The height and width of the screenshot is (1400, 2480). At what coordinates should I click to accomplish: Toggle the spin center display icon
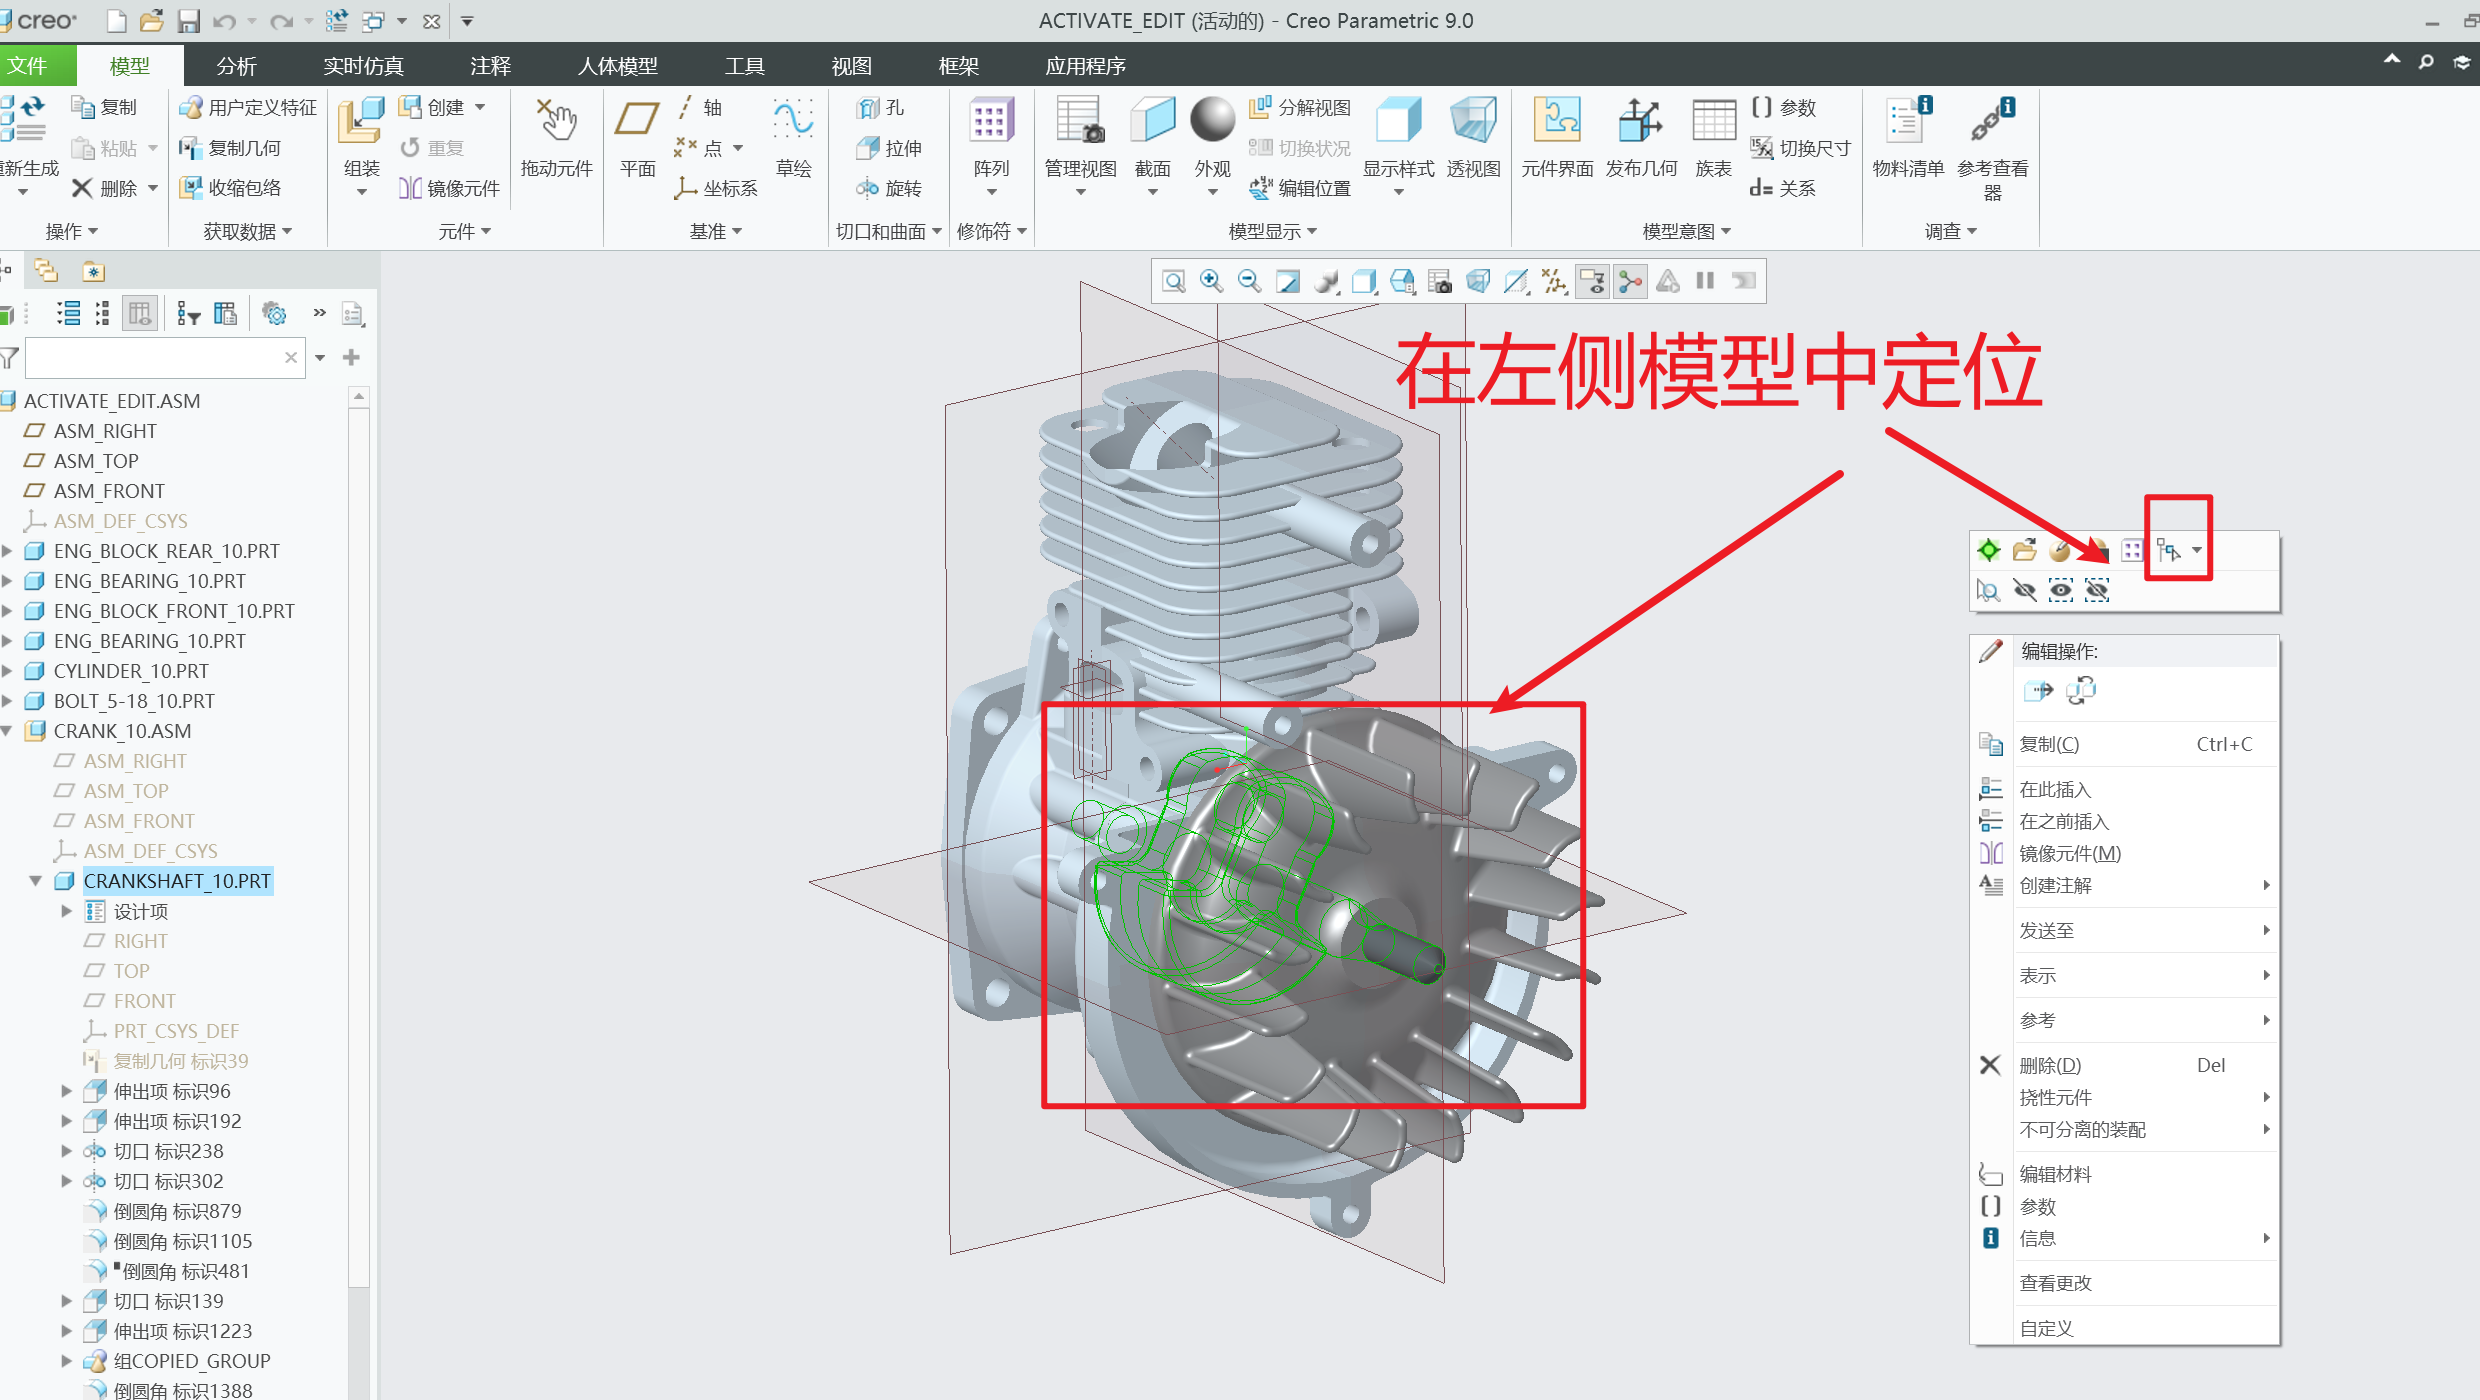[1631, 281]
